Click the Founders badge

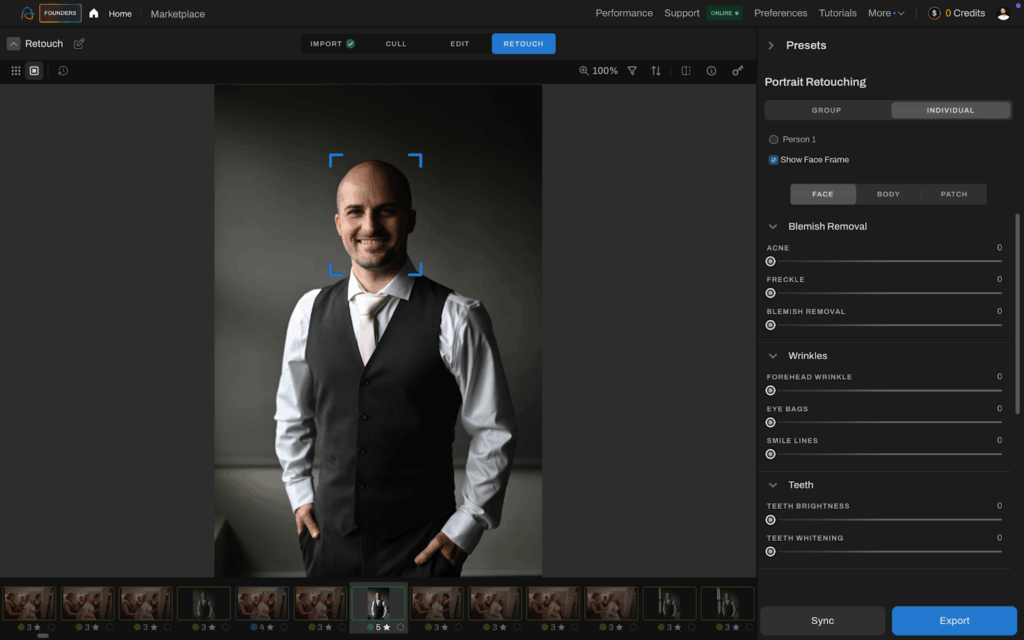tap(60, 13)
